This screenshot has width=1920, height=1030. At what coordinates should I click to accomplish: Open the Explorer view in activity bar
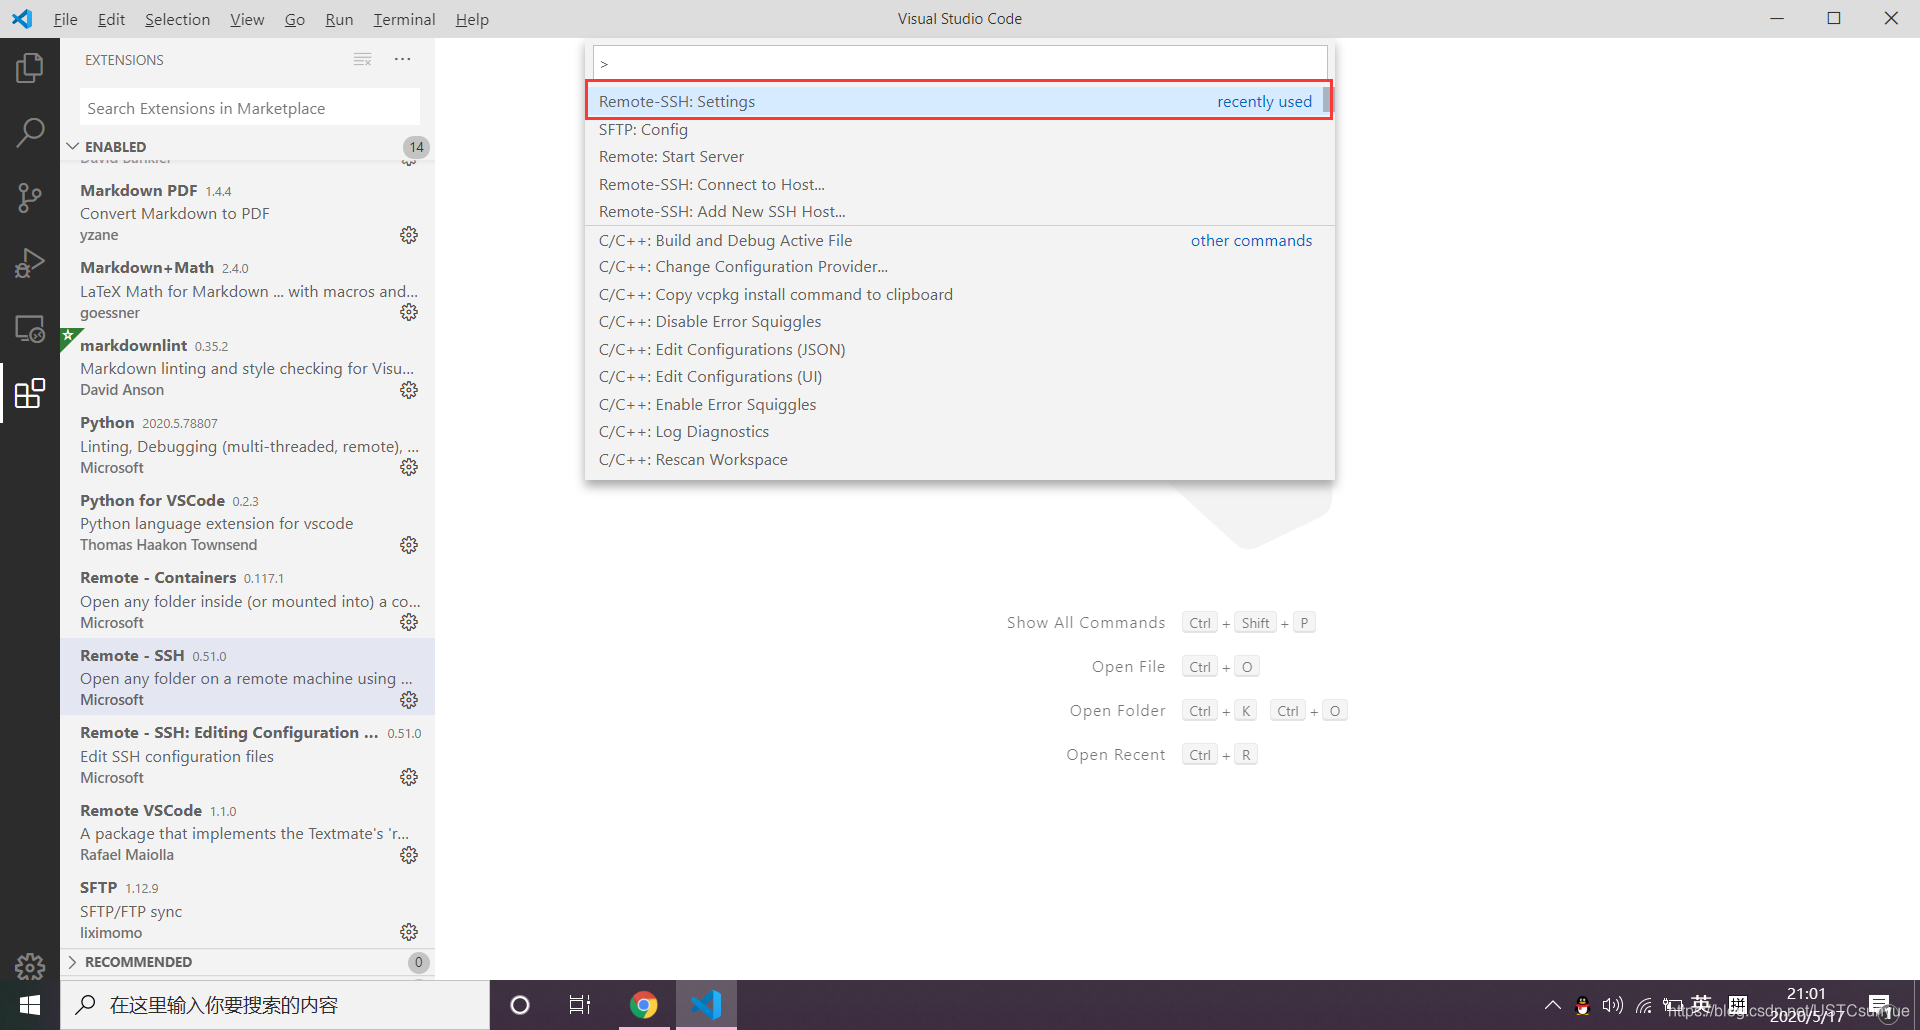pos(30,68)
